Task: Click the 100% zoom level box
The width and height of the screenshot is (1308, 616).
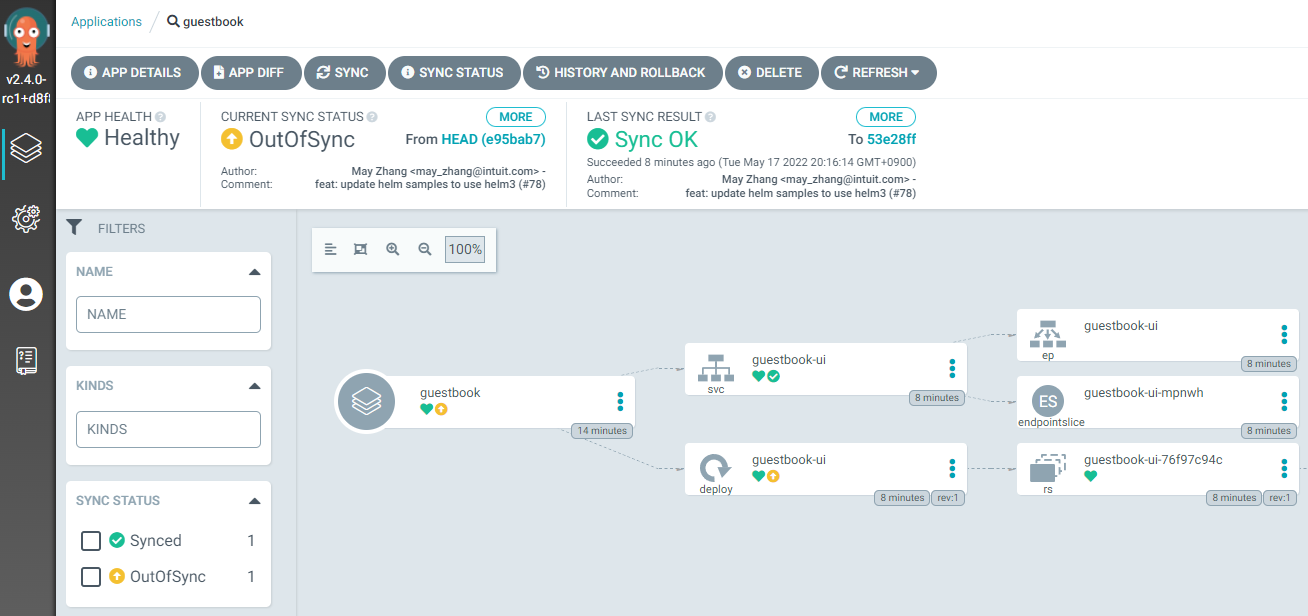Action: (465, 249)
